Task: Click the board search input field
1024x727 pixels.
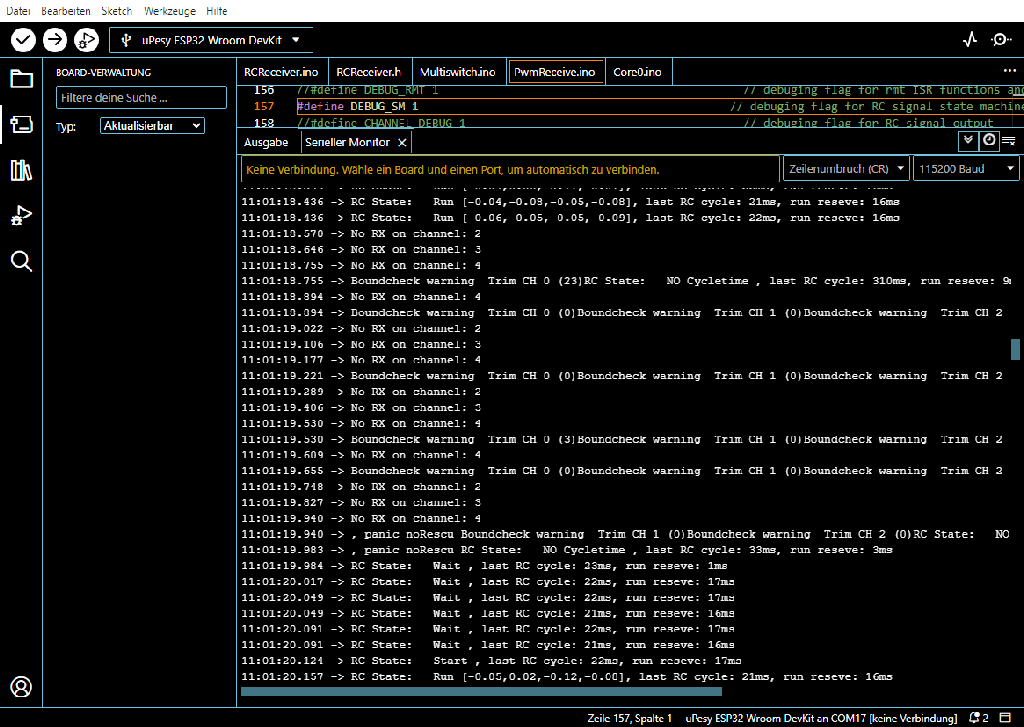Action: click(141, 98)
